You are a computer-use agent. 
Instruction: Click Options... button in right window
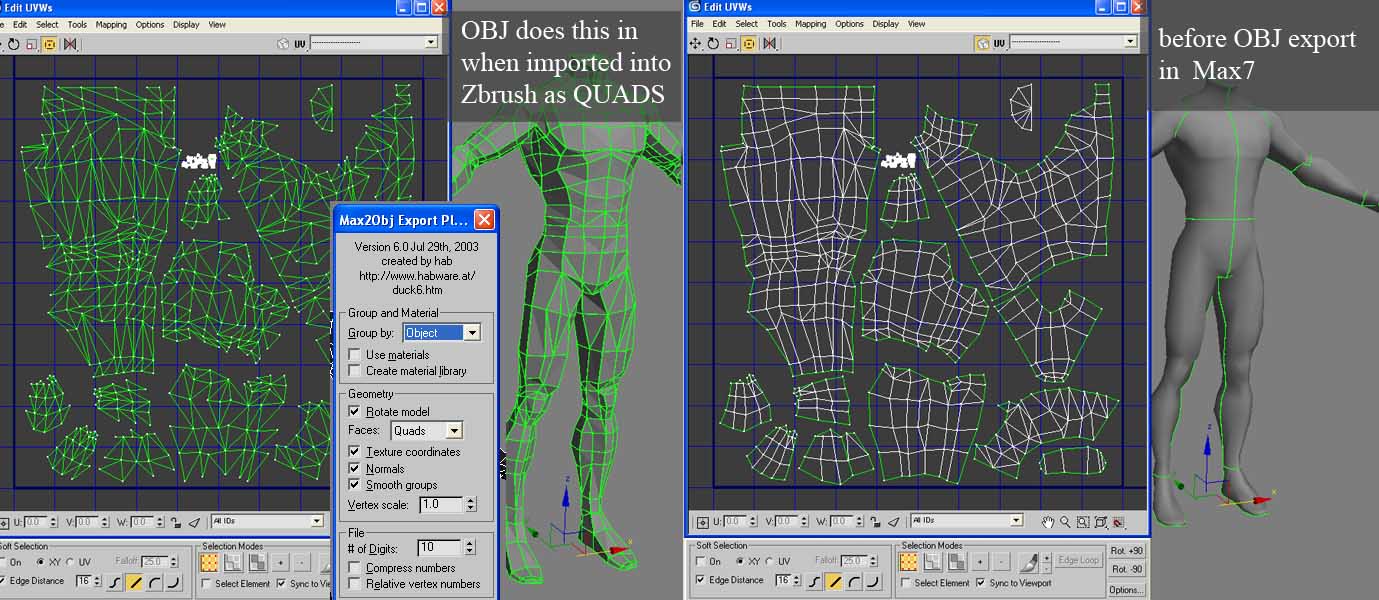coord(1127,589)
